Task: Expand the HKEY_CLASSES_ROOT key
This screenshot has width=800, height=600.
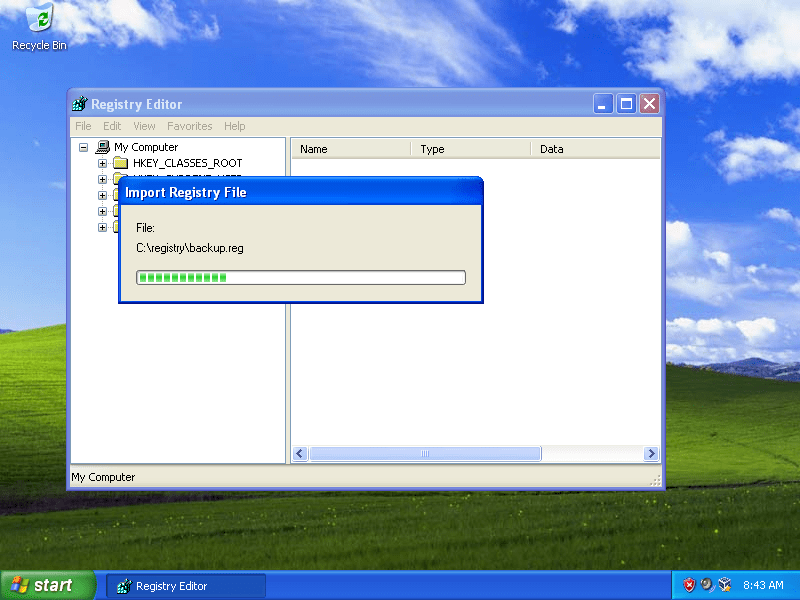Action: click(x=102, y=162)
